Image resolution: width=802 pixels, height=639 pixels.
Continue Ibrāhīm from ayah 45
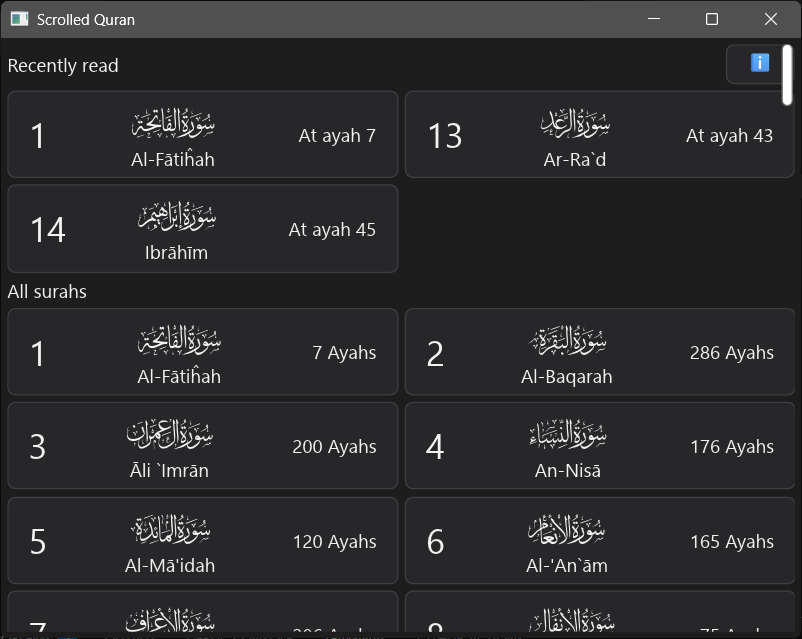(x=200, y=228)
